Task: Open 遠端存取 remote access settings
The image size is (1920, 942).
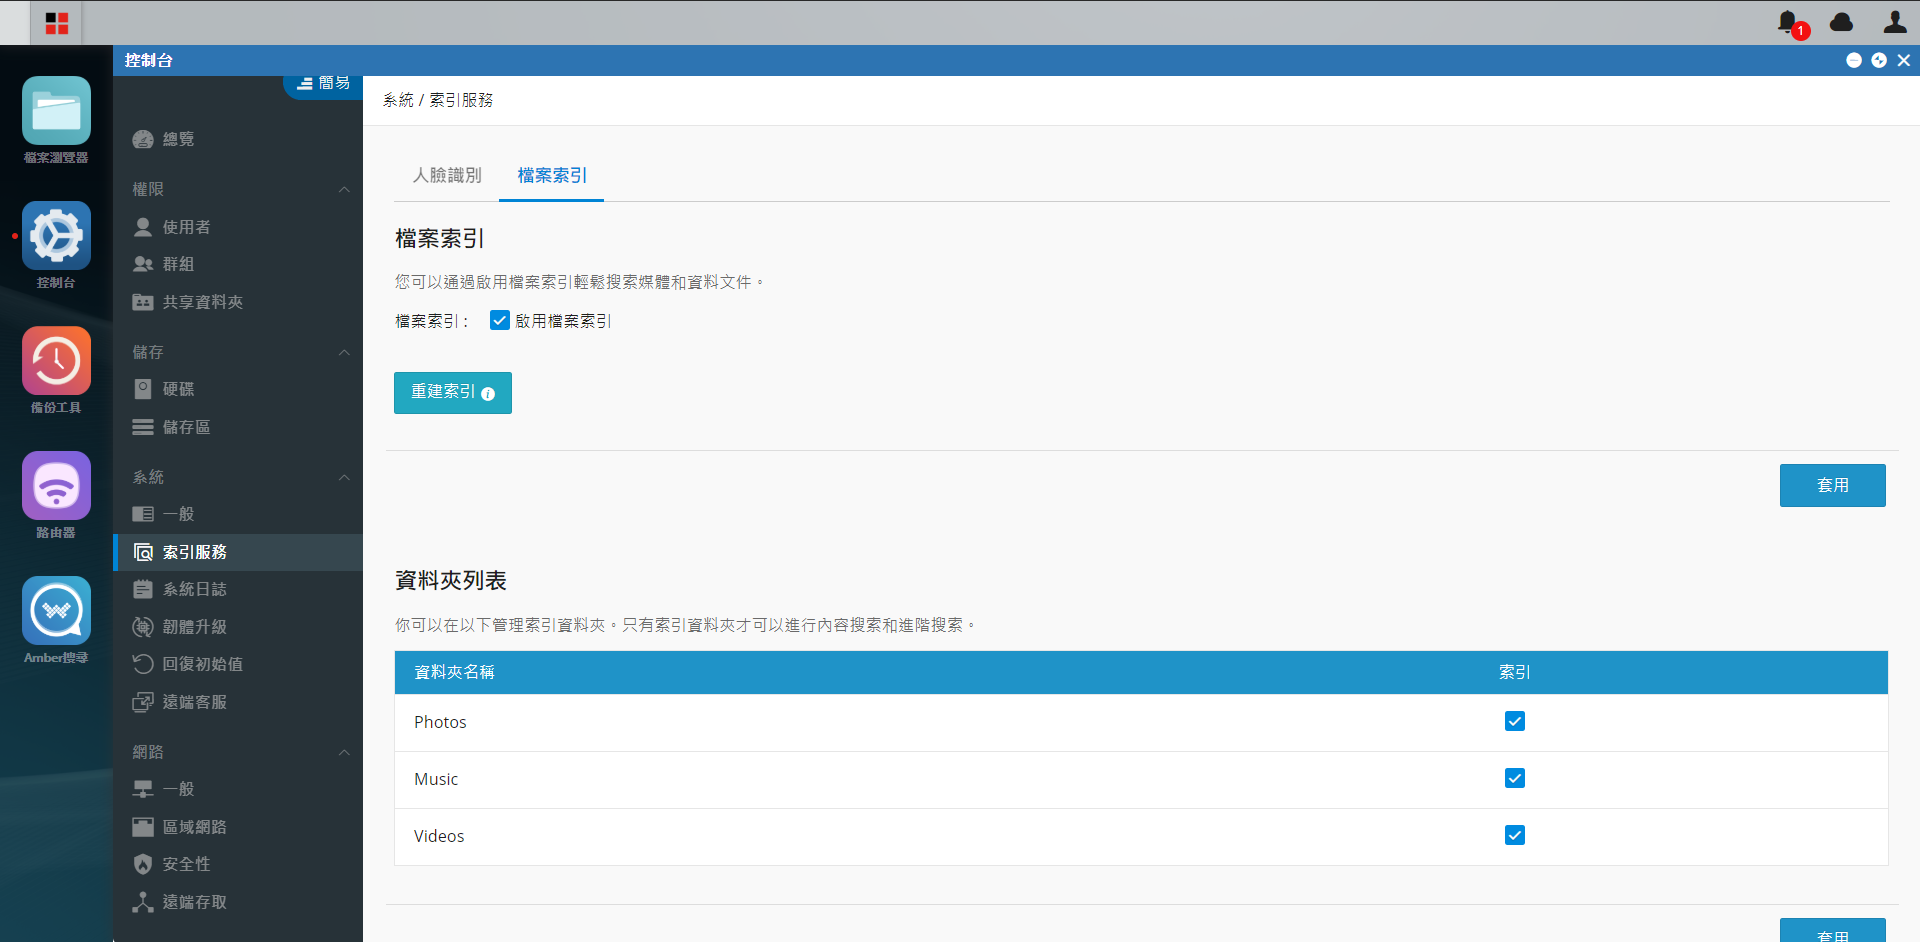Action: point(238,902)
